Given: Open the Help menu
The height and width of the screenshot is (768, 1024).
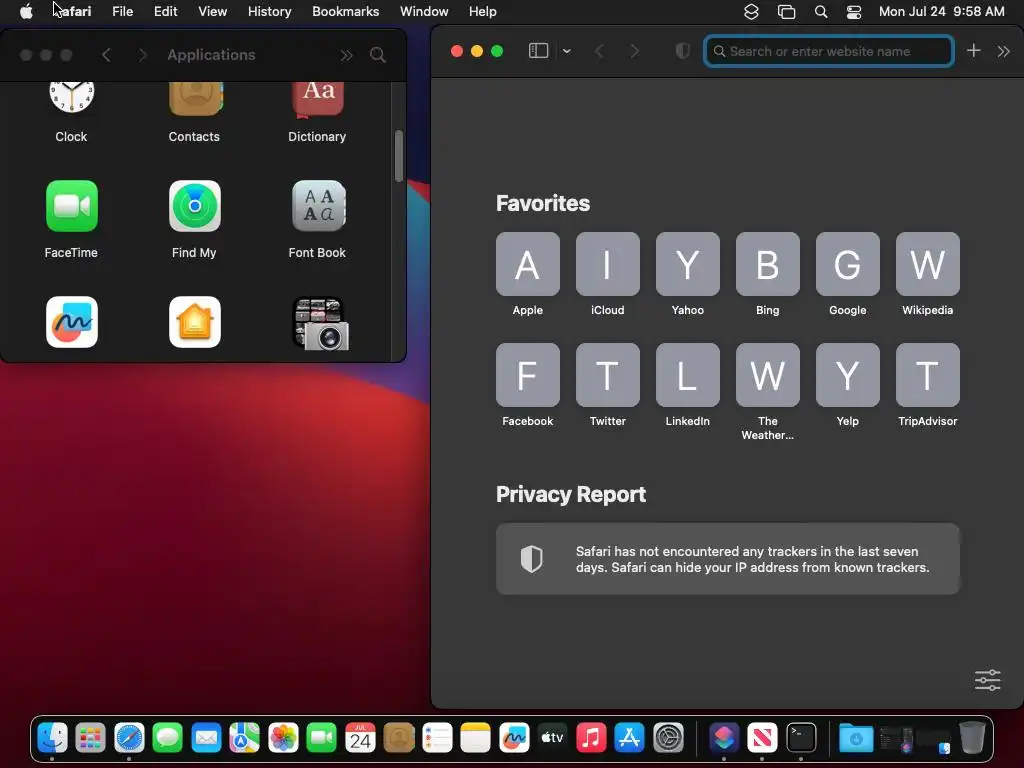Looking at the screenshot, I should pos(483,12).
